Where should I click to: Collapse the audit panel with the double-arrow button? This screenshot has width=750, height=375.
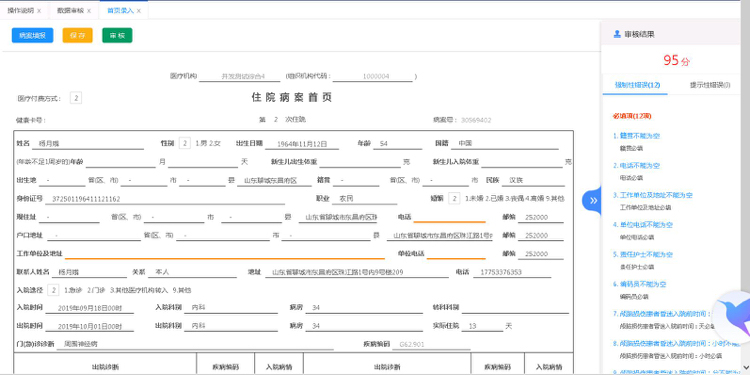tap(593, 200)
